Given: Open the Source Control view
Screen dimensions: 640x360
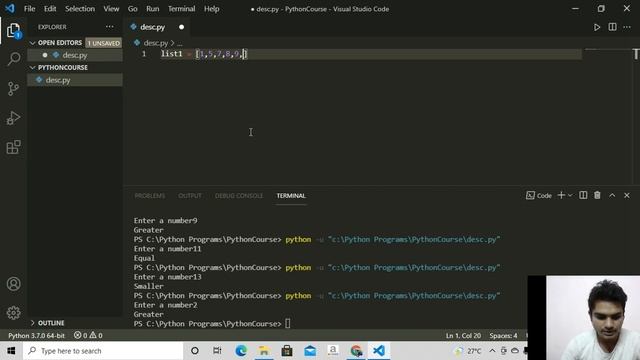Looking at the screenshot, I should tap(13, 89).
